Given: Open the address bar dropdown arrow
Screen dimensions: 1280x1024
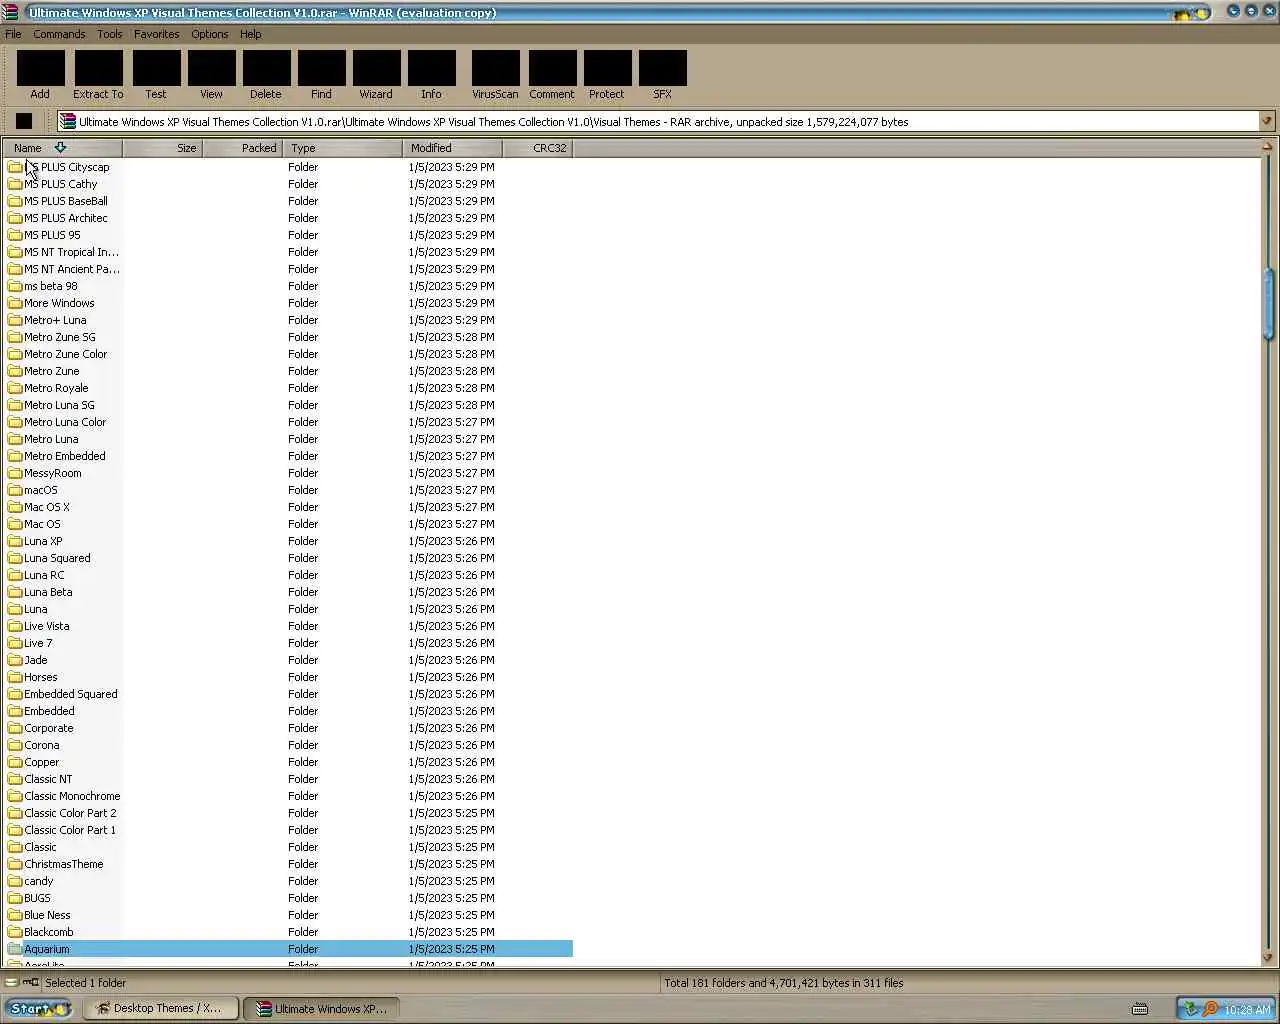Looking at the screenshot, I should [x=1267, y=121].
